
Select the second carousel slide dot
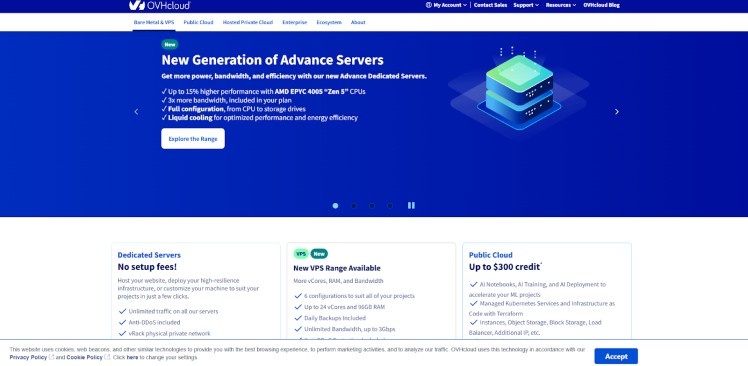pyautogui.click(x=353, y=206)
